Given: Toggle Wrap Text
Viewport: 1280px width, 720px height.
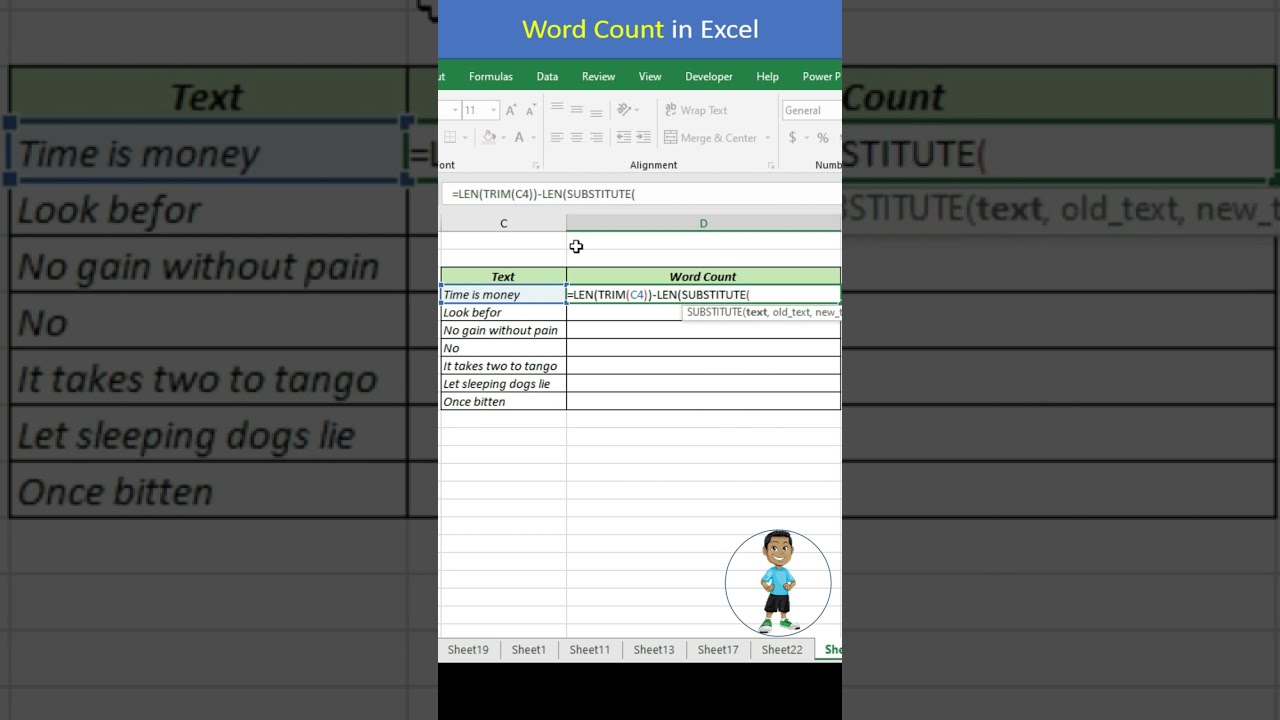Looking at the screenshot, I should (696, 110).
